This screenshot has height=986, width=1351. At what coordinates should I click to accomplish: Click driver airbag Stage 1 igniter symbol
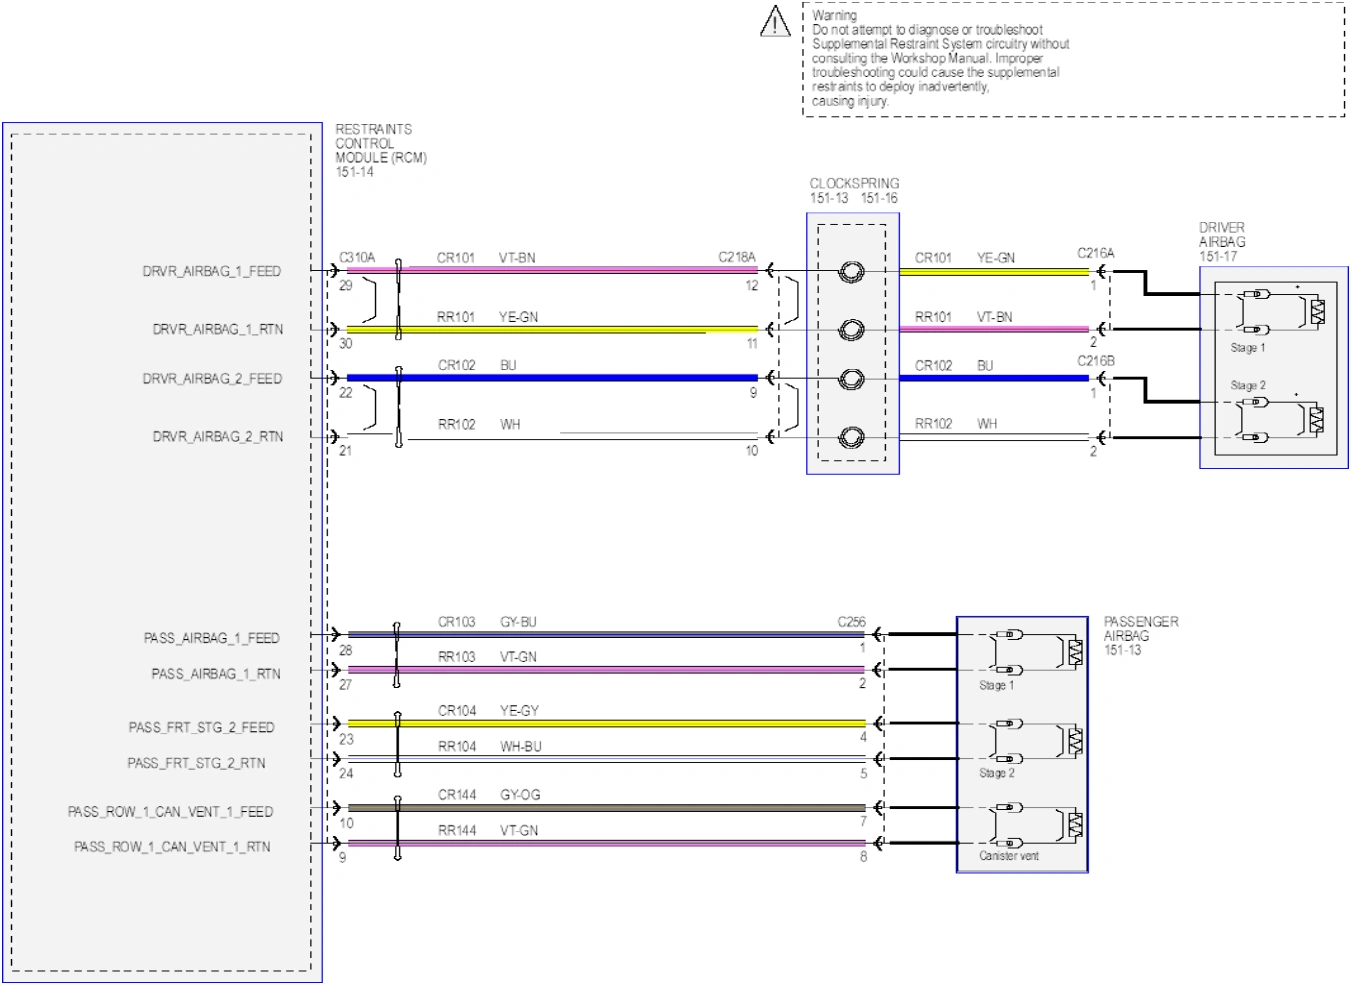coord(1316,313)
